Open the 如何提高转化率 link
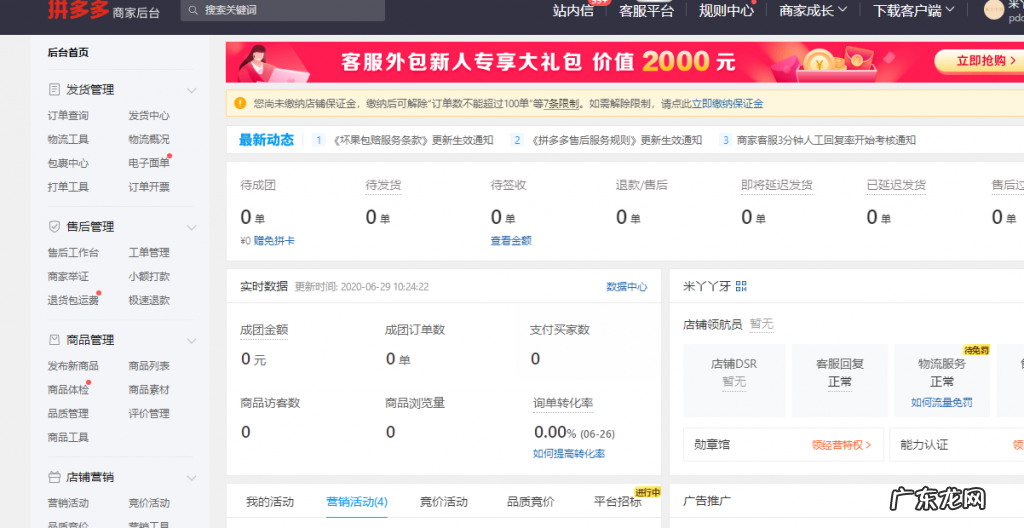 tap(569, 454)
